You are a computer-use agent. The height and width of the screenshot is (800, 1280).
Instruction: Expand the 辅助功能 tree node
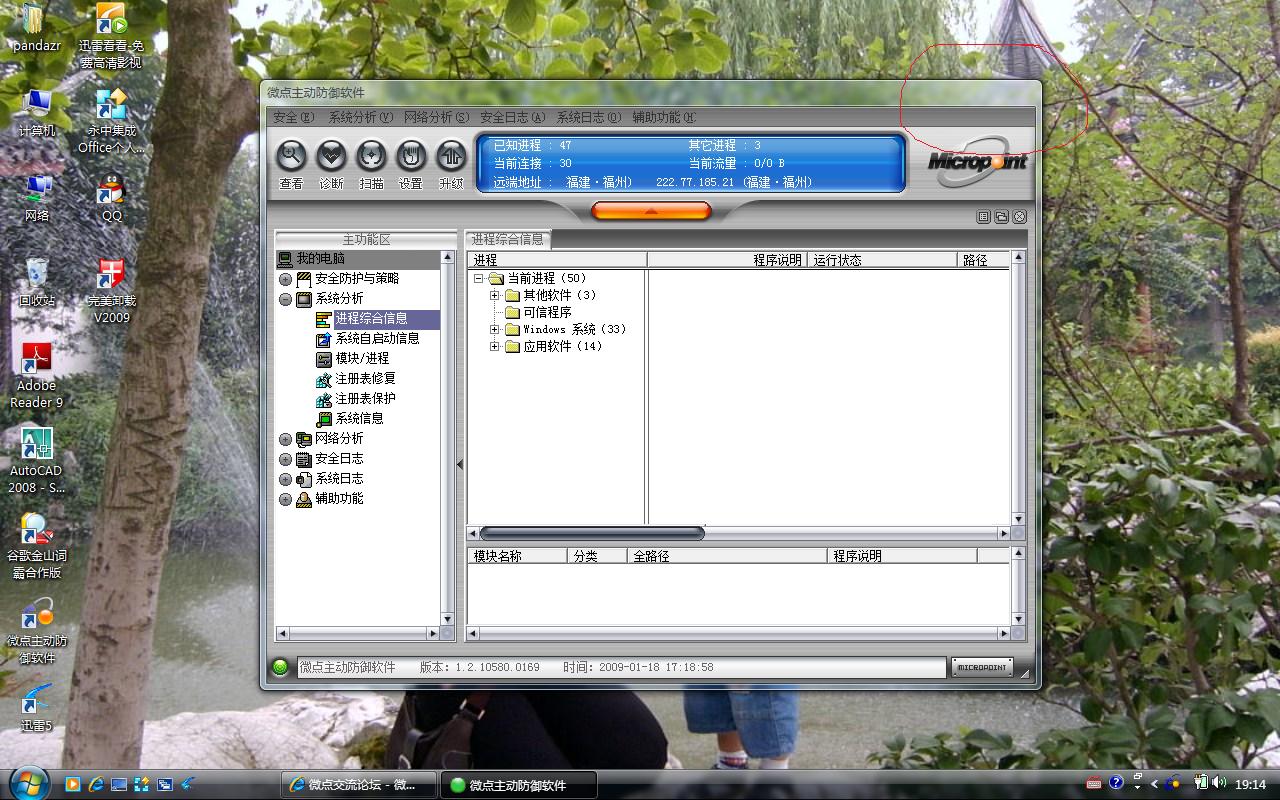pyautogui.click(x=286, y=499)
